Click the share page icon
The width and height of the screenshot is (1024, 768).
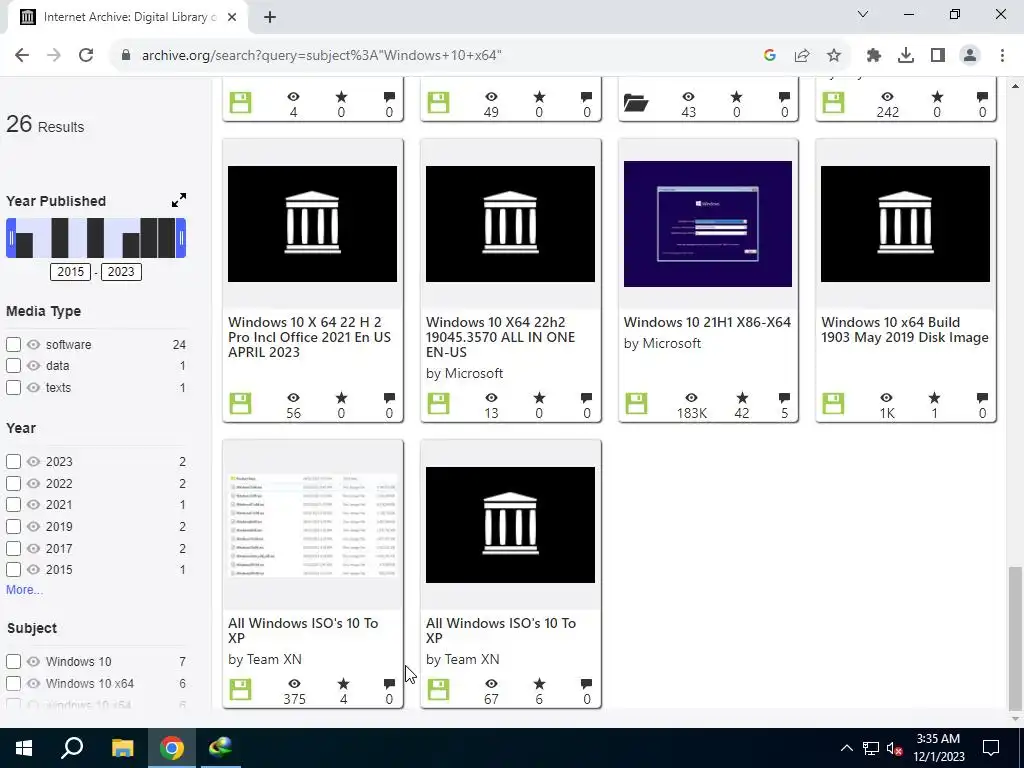tap(802, 56)
